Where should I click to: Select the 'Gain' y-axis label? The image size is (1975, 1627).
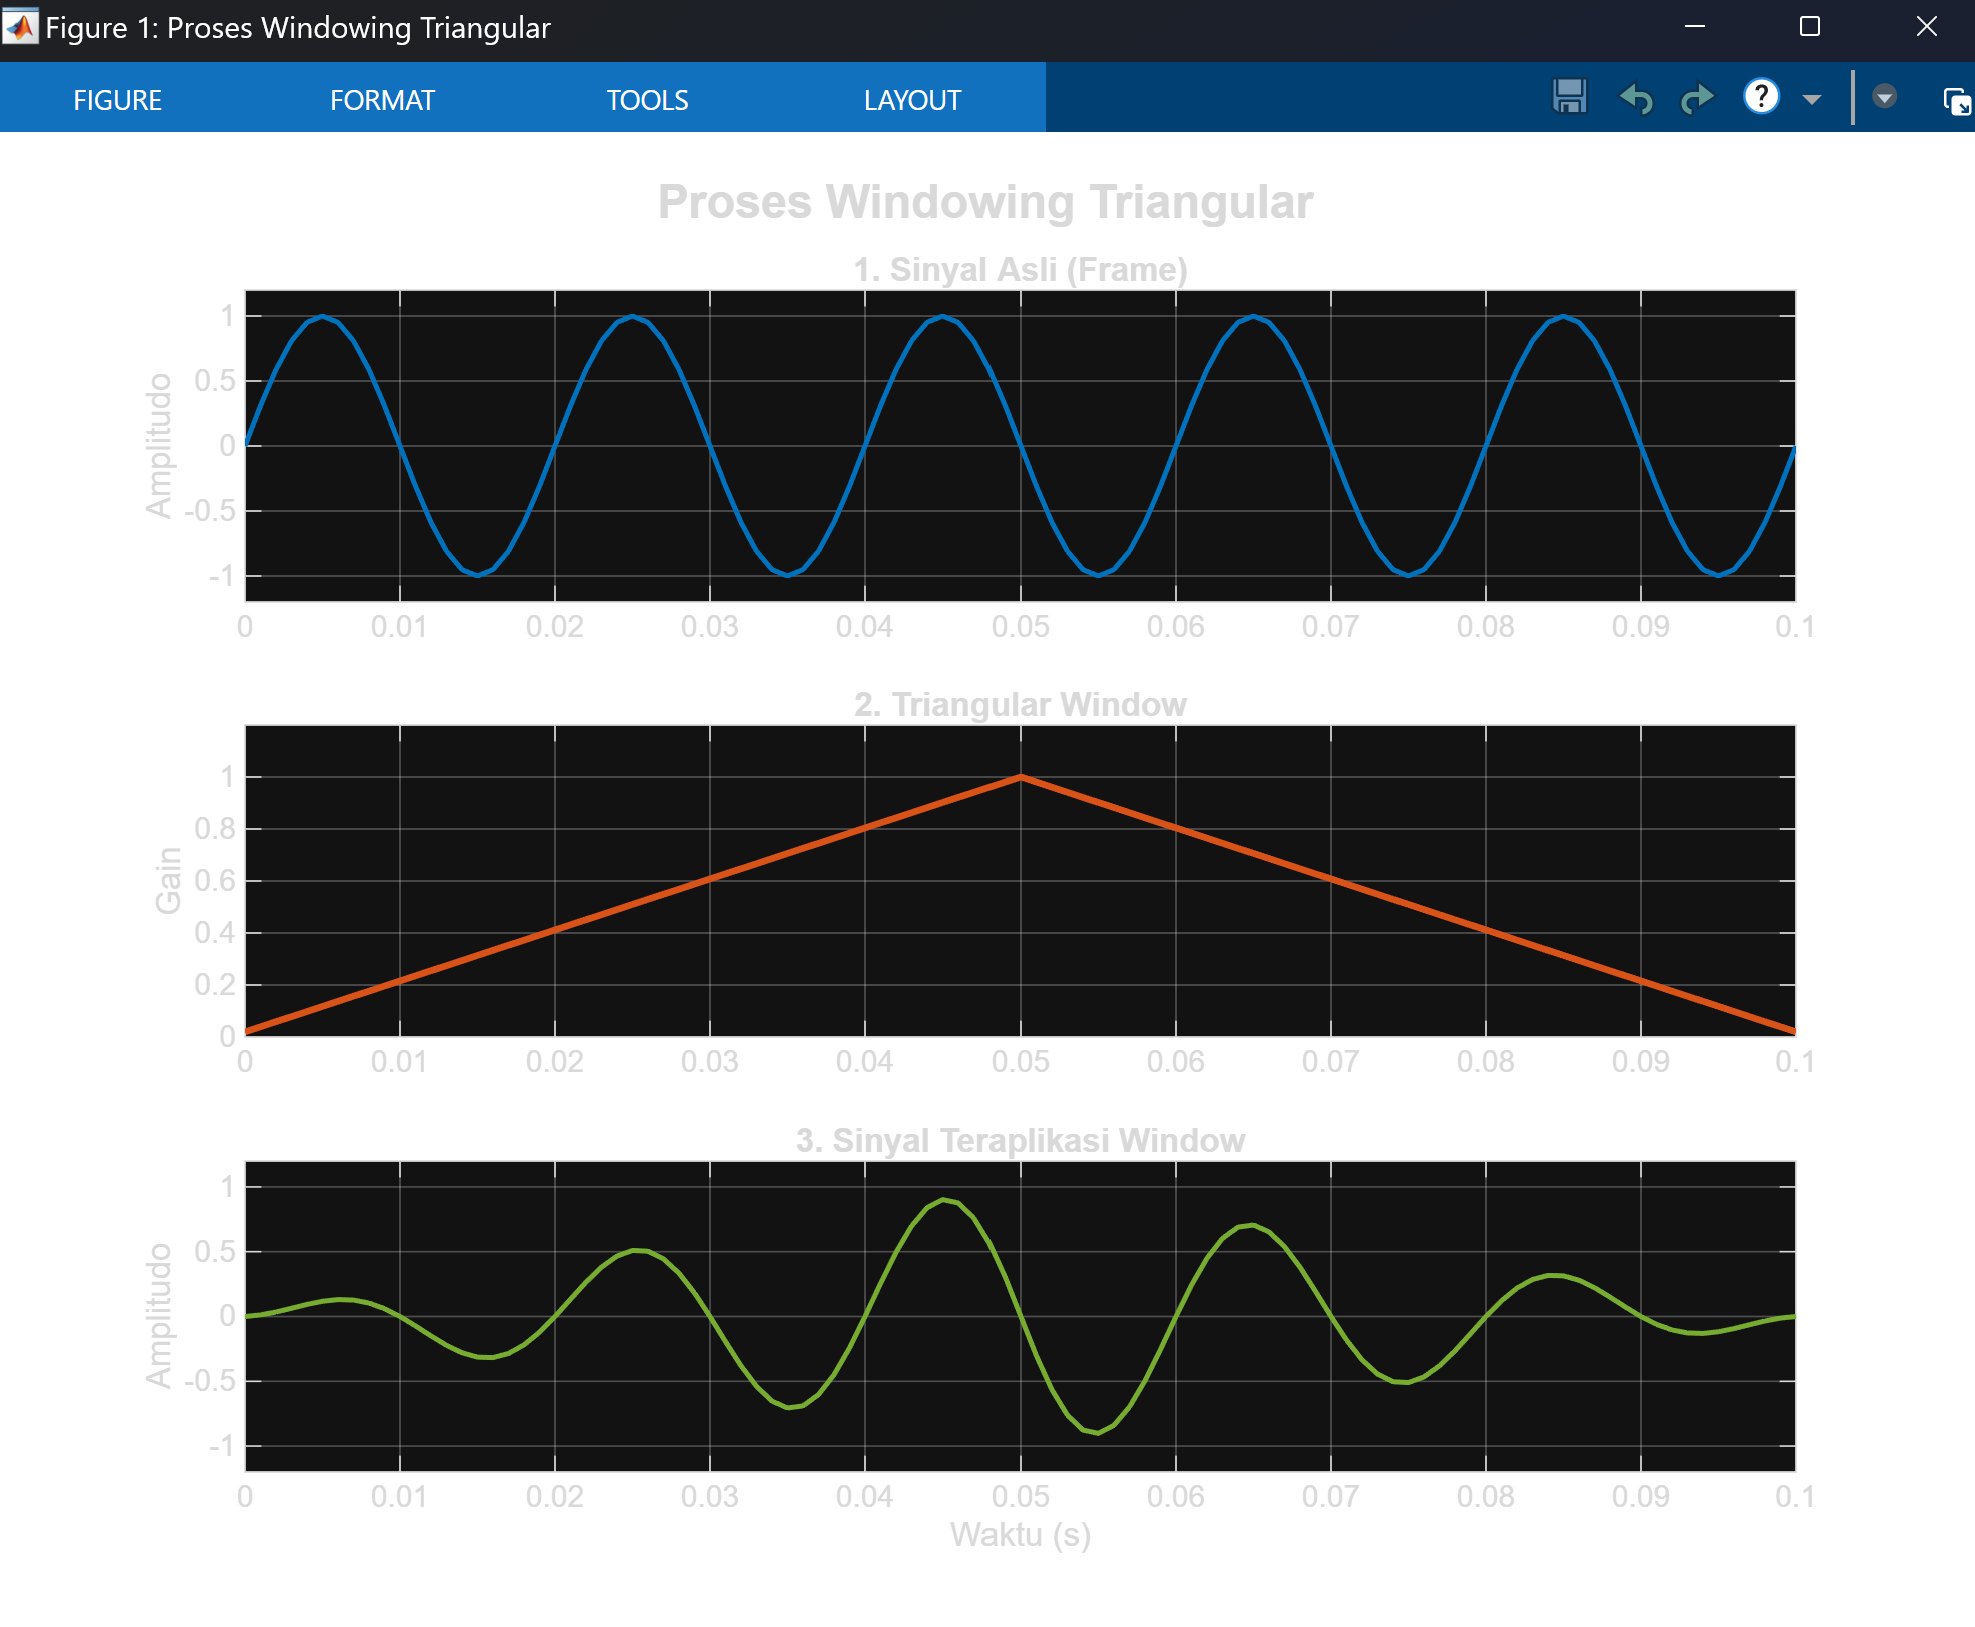click(x=168, y=880)
